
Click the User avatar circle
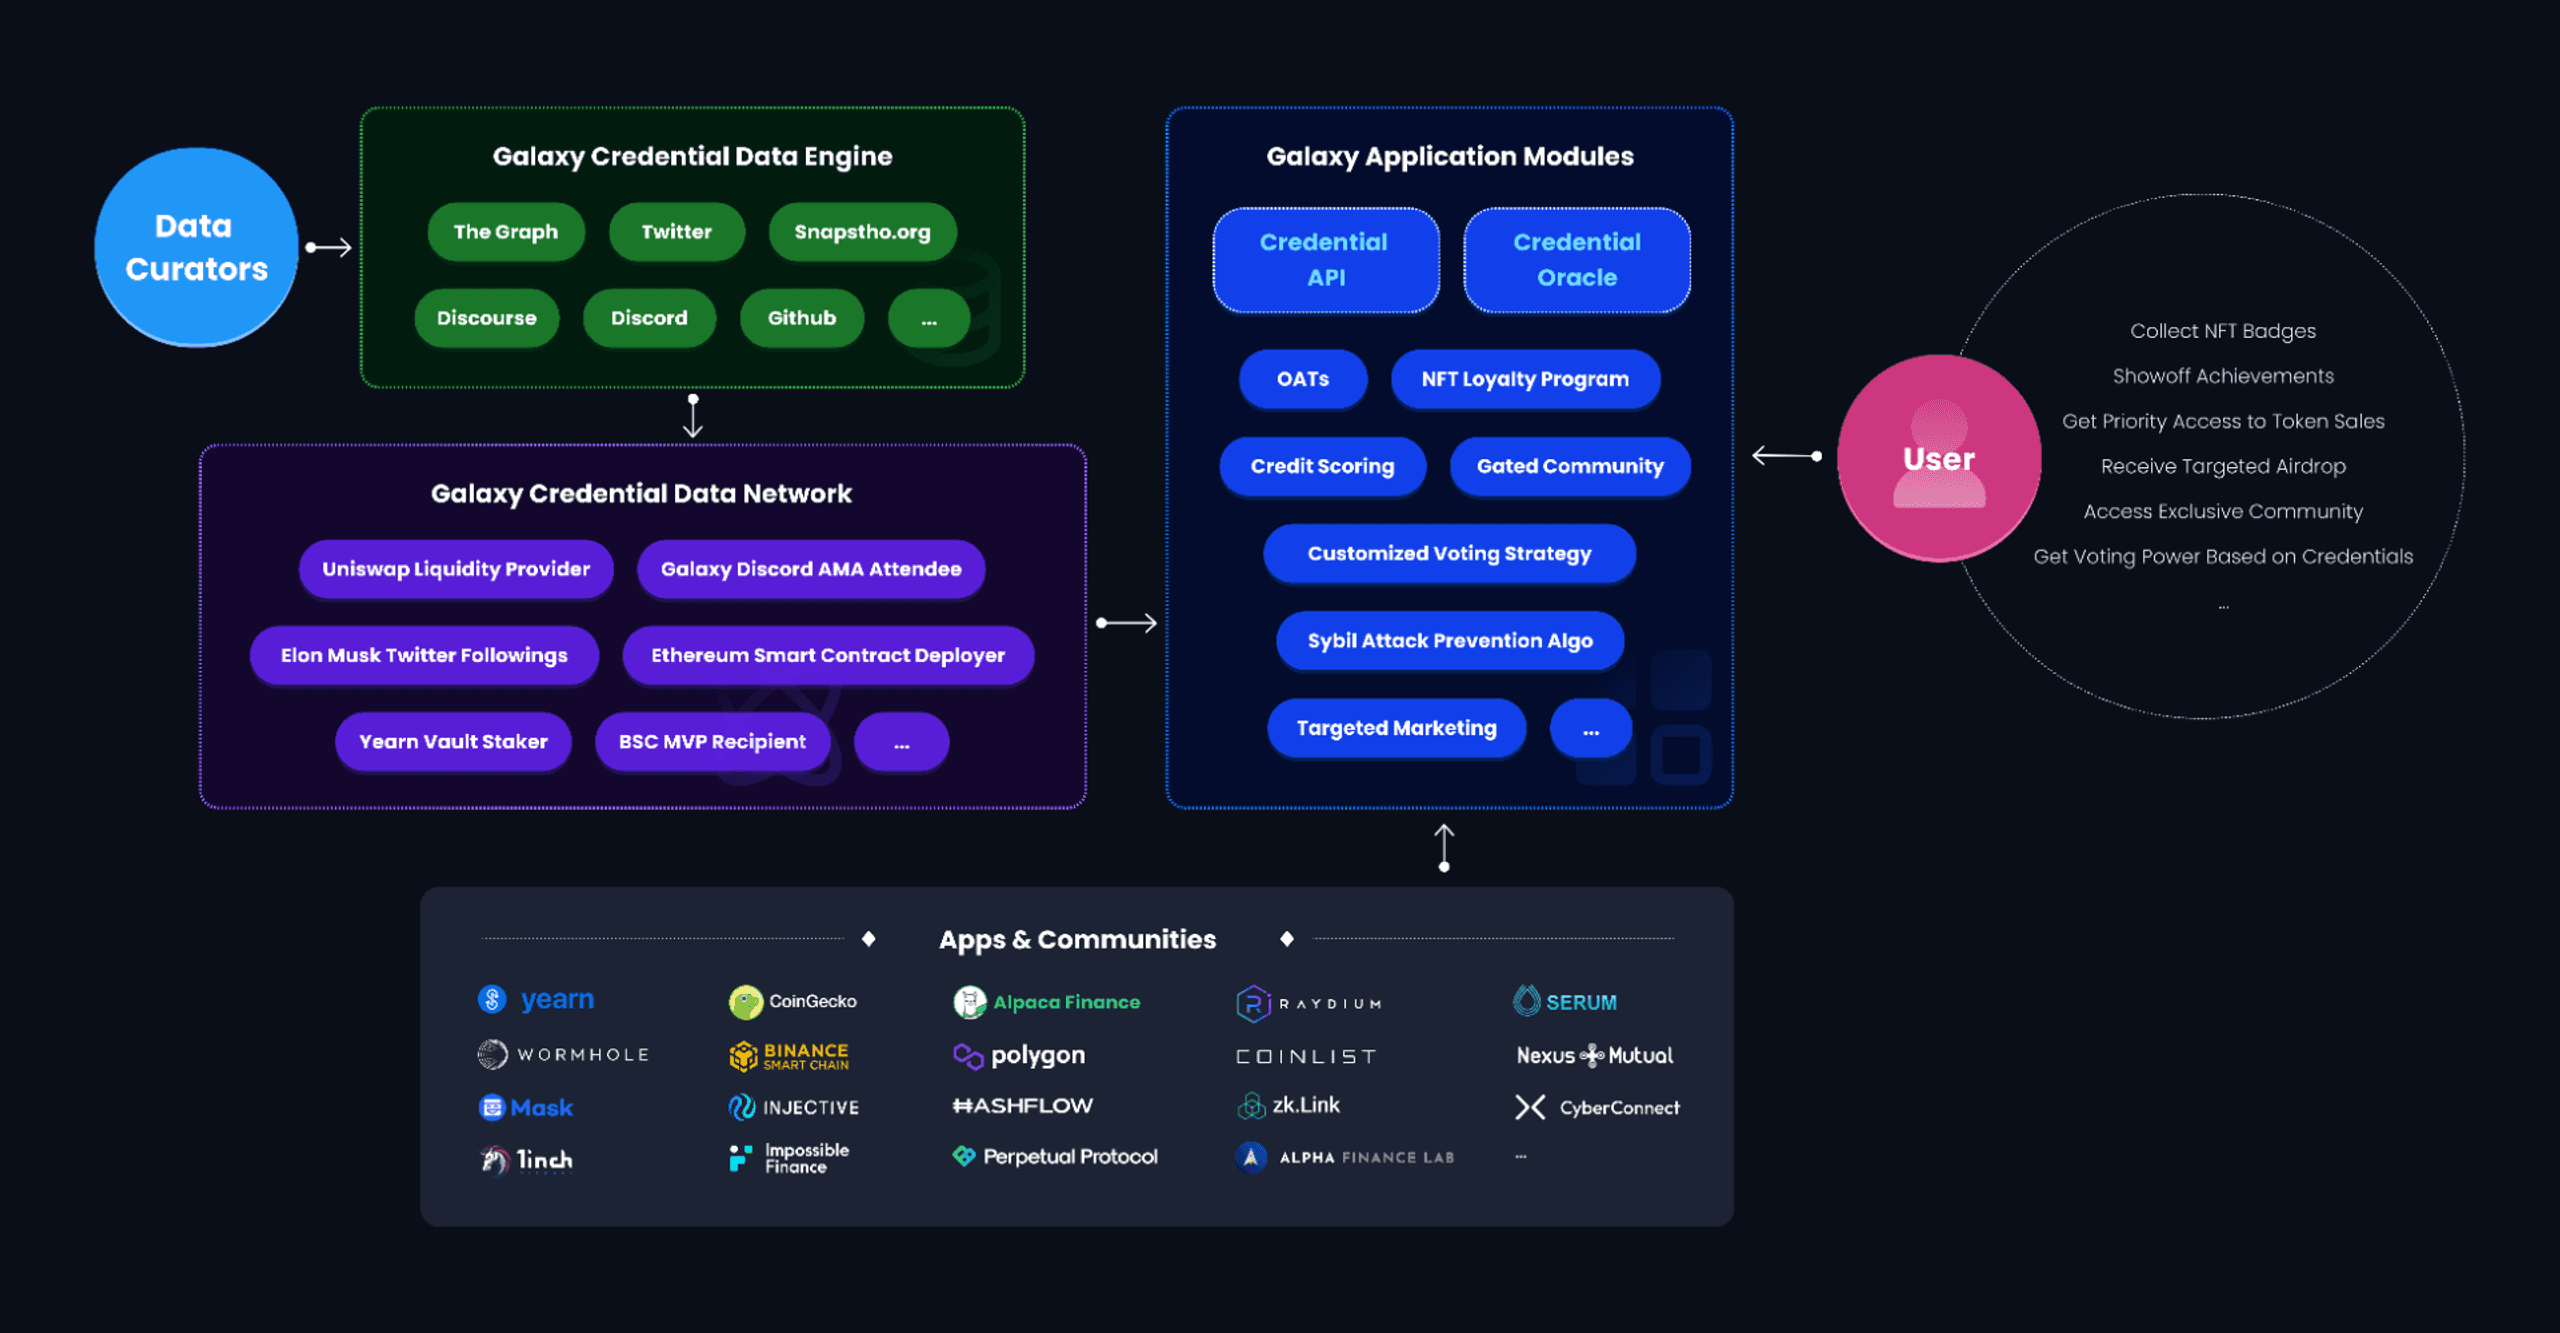pyautogui.click(x=1939, y=458)
